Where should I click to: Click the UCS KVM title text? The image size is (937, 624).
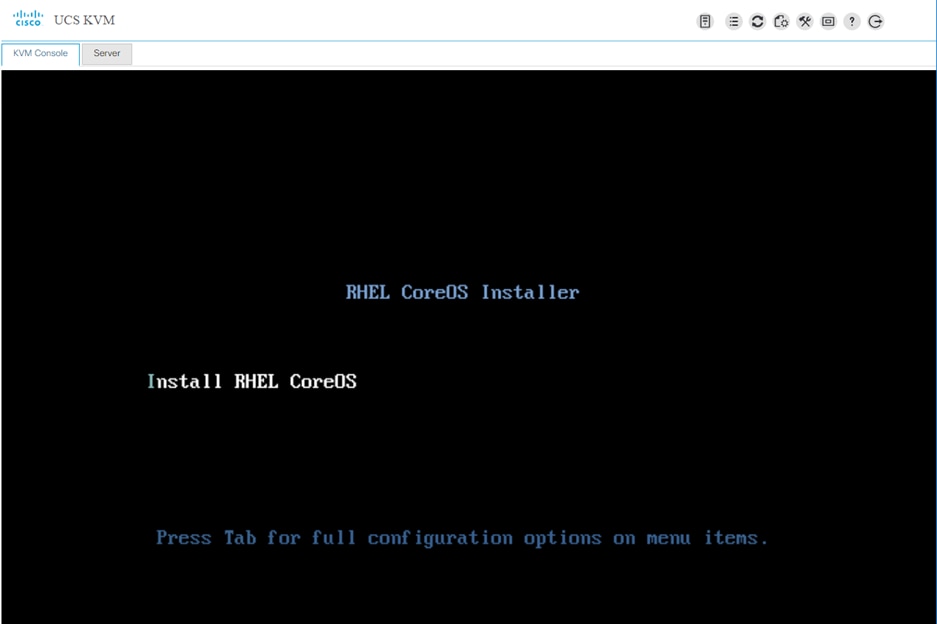pyautogui.click(x=84, y=20)
